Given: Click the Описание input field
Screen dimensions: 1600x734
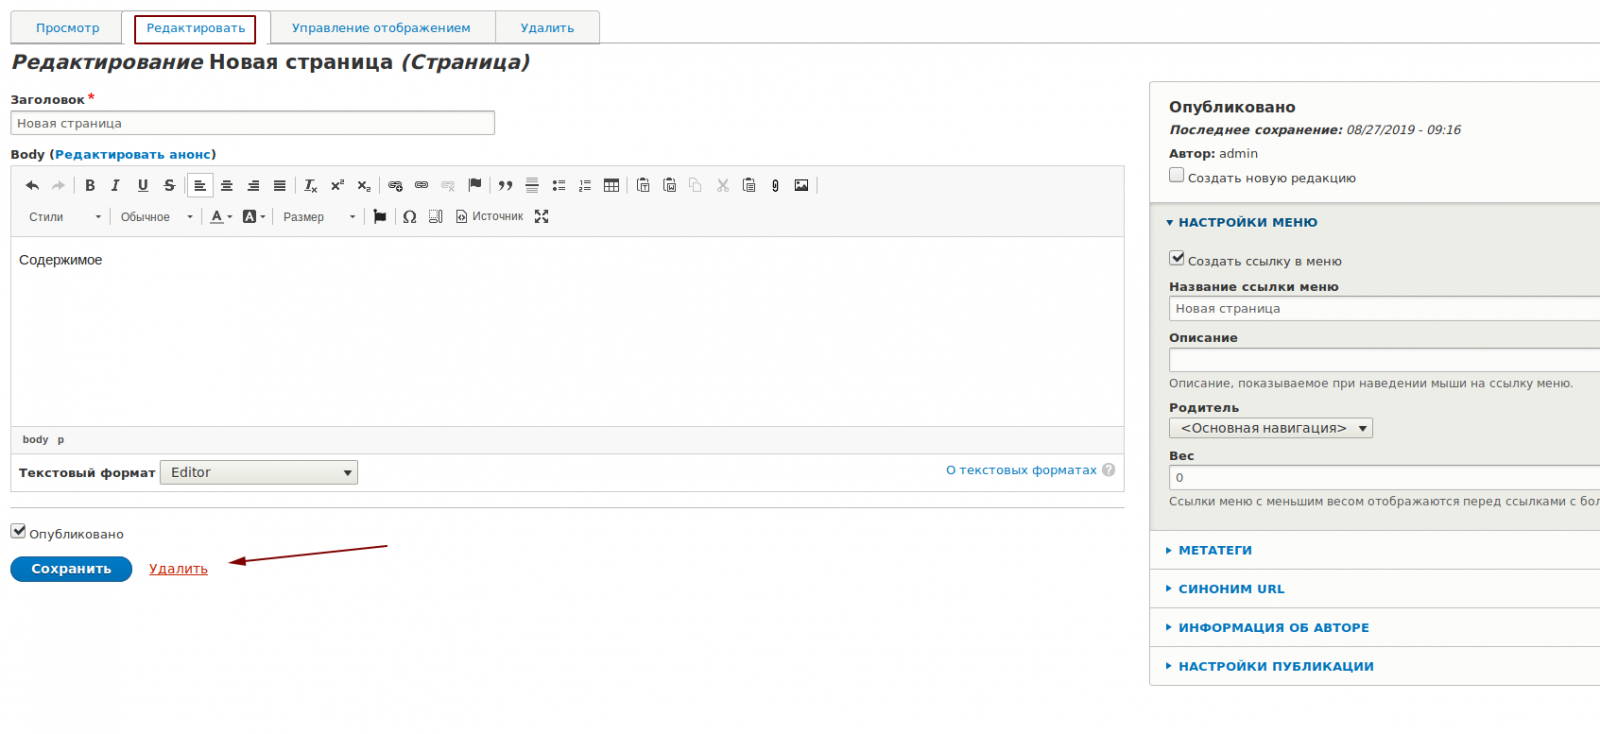Looking at the screenshot, I should point(1384,360).
